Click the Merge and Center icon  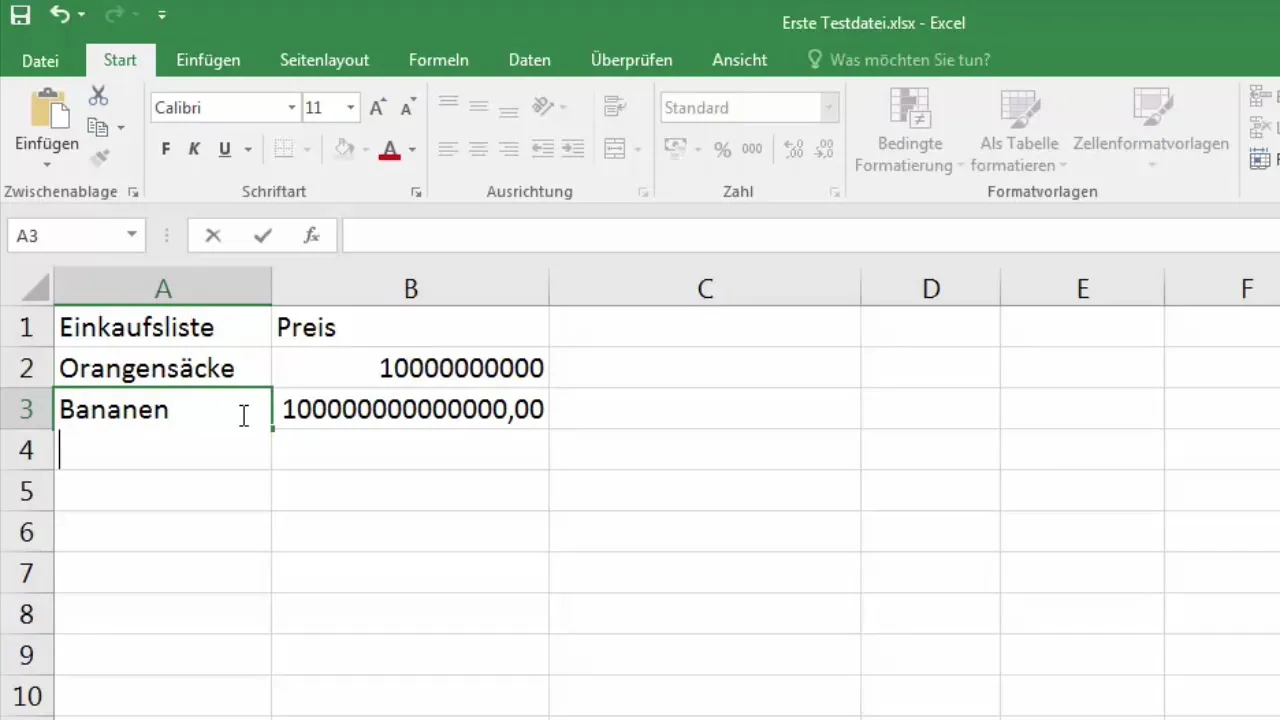coord(615,149)
